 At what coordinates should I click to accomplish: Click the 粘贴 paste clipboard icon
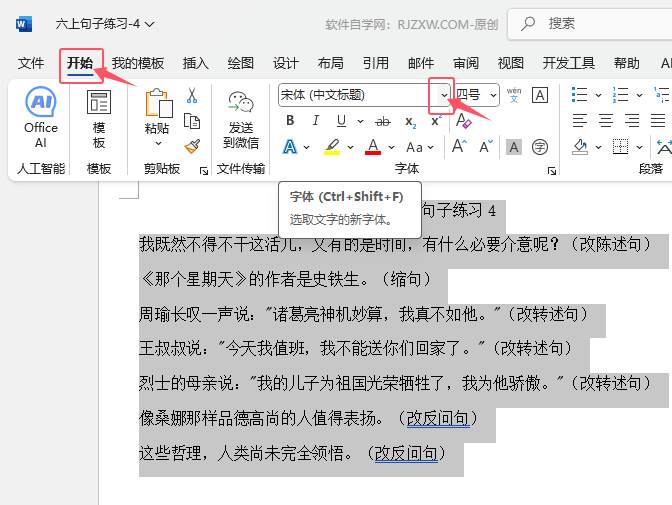pyautogui.click(x=159, y=103)
